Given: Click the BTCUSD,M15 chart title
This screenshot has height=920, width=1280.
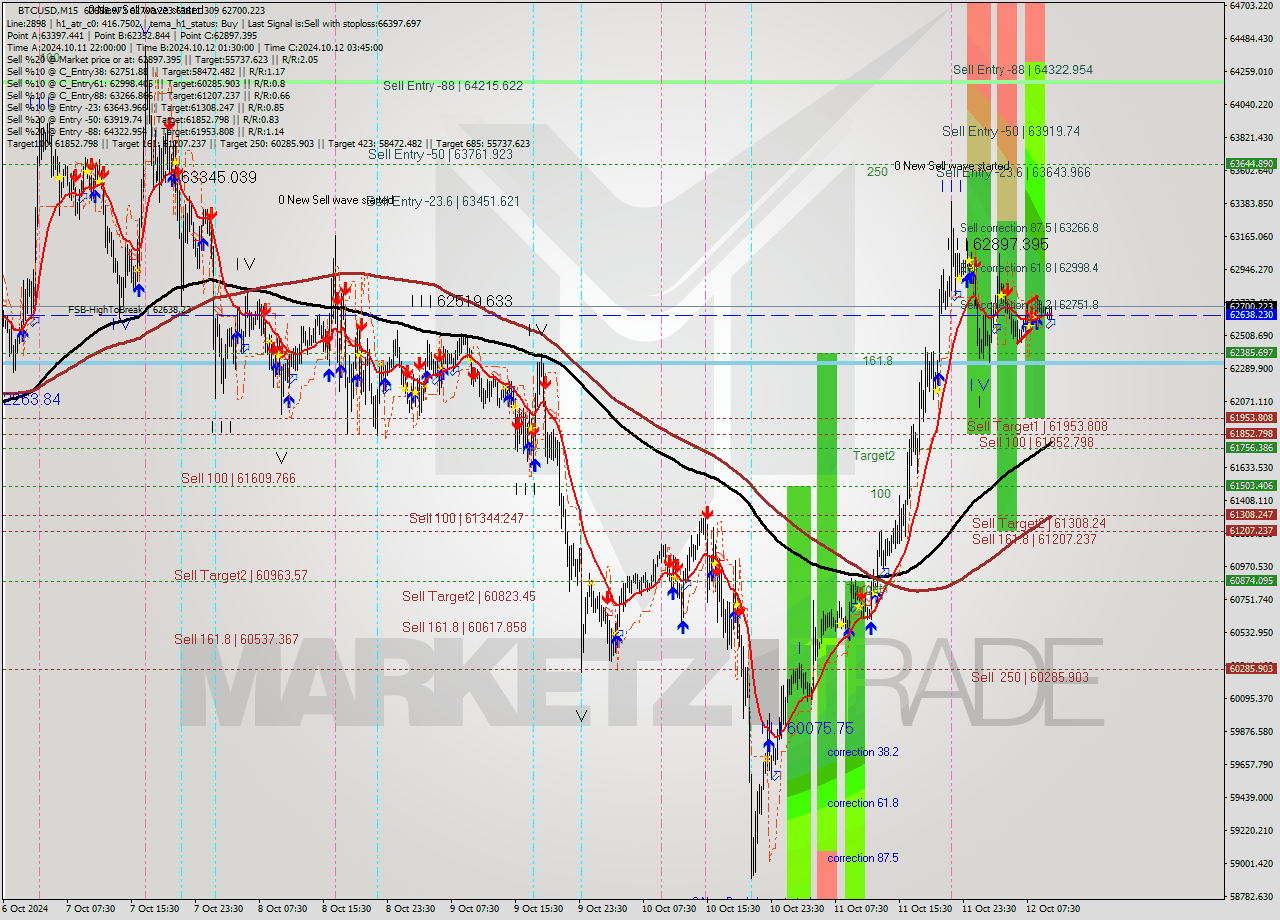Looking at the screenshot, I should tap(46, 10).
